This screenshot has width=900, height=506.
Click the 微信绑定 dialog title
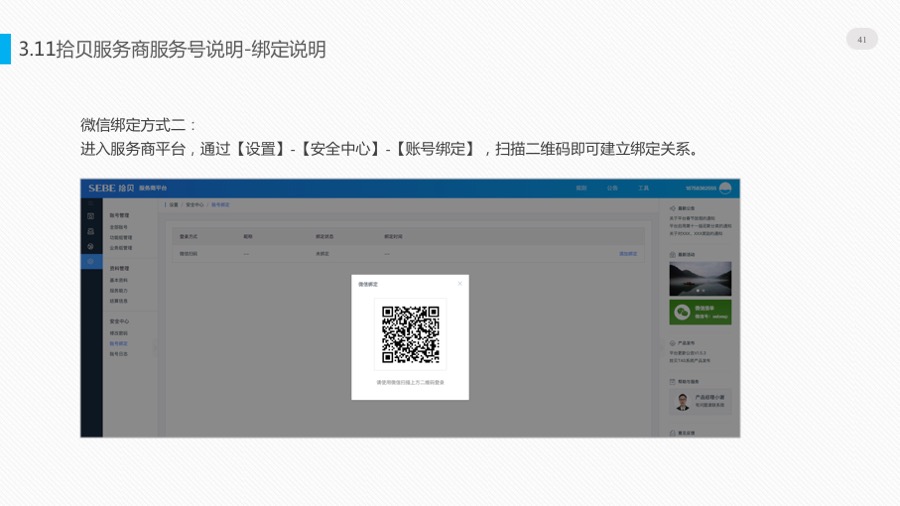click(368, 284)
